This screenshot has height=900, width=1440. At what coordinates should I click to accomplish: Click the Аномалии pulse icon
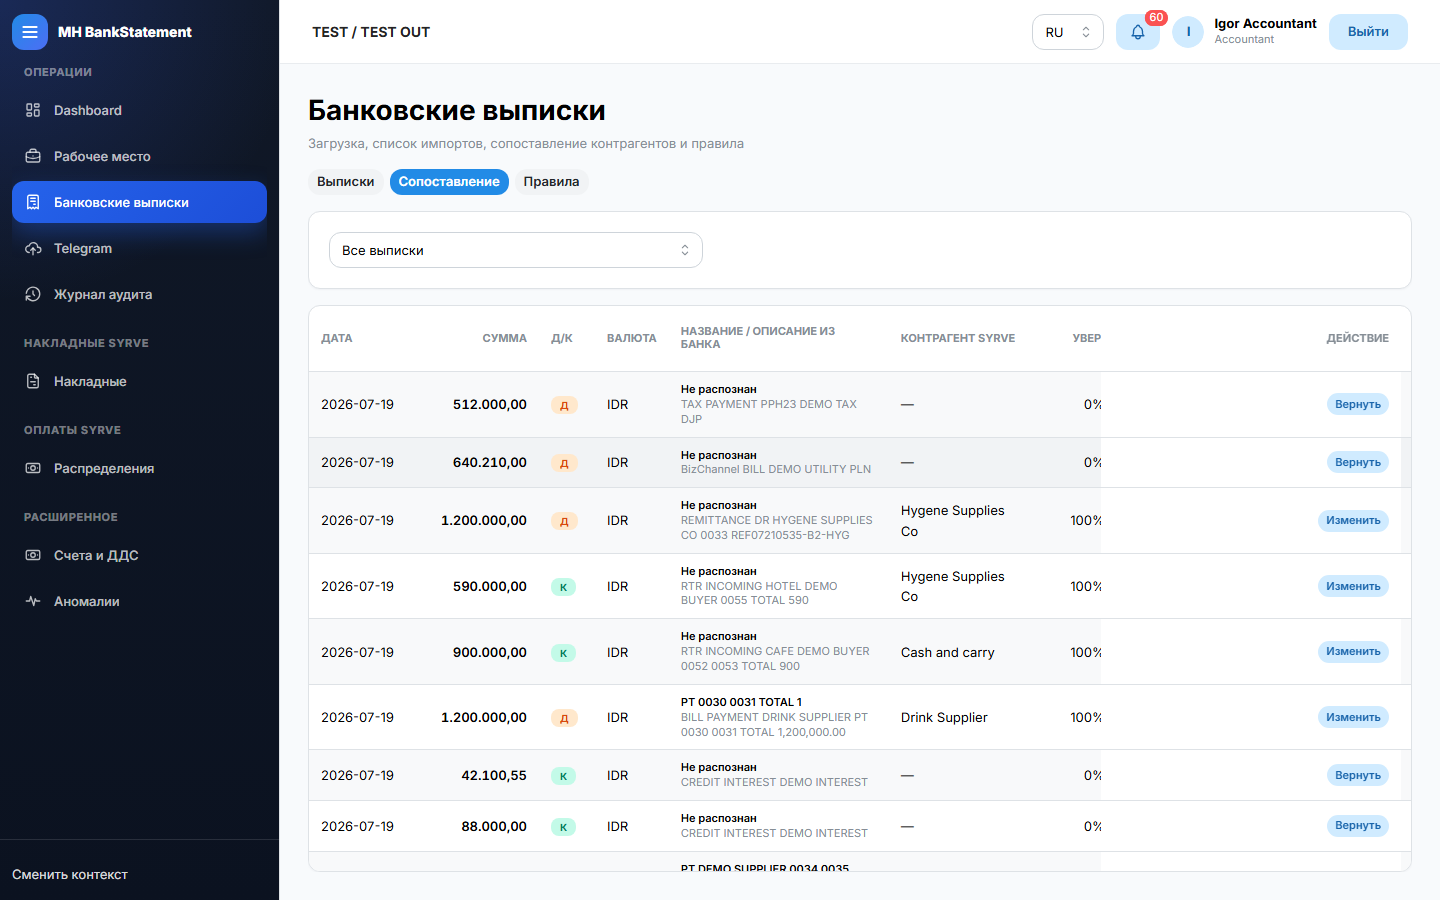pos(33,601)
